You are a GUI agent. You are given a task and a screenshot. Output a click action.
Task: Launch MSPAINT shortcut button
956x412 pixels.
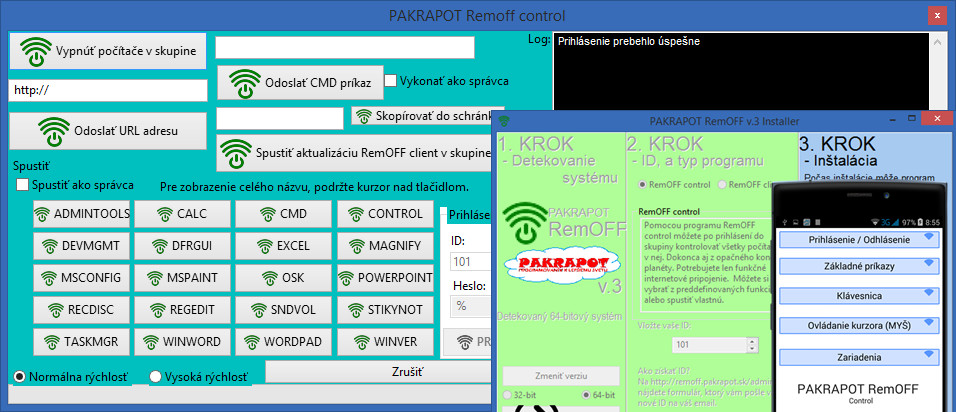(x=183, y=278)
